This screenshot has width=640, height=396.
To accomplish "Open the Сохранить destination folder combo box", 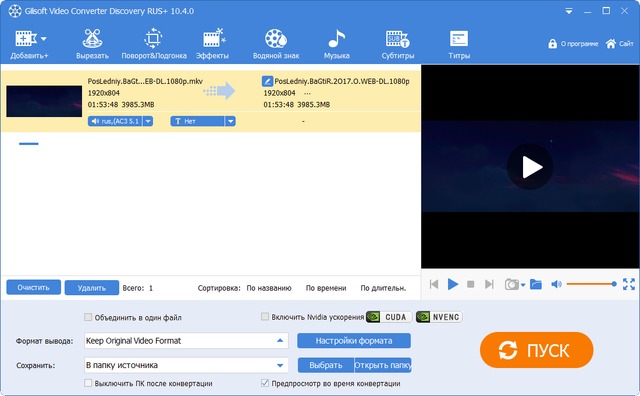I will (x=186, y=365).
